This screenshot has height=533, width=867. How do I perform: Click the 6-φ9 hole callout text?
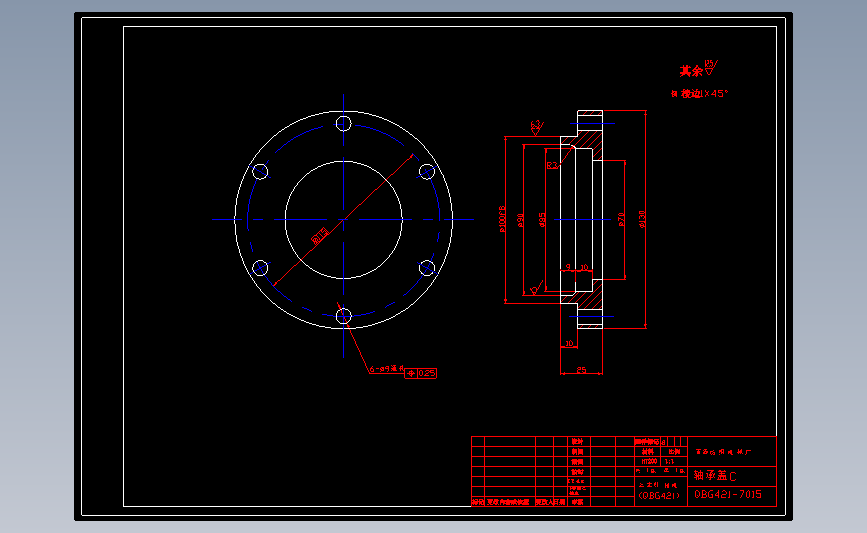tap(387, 368)
